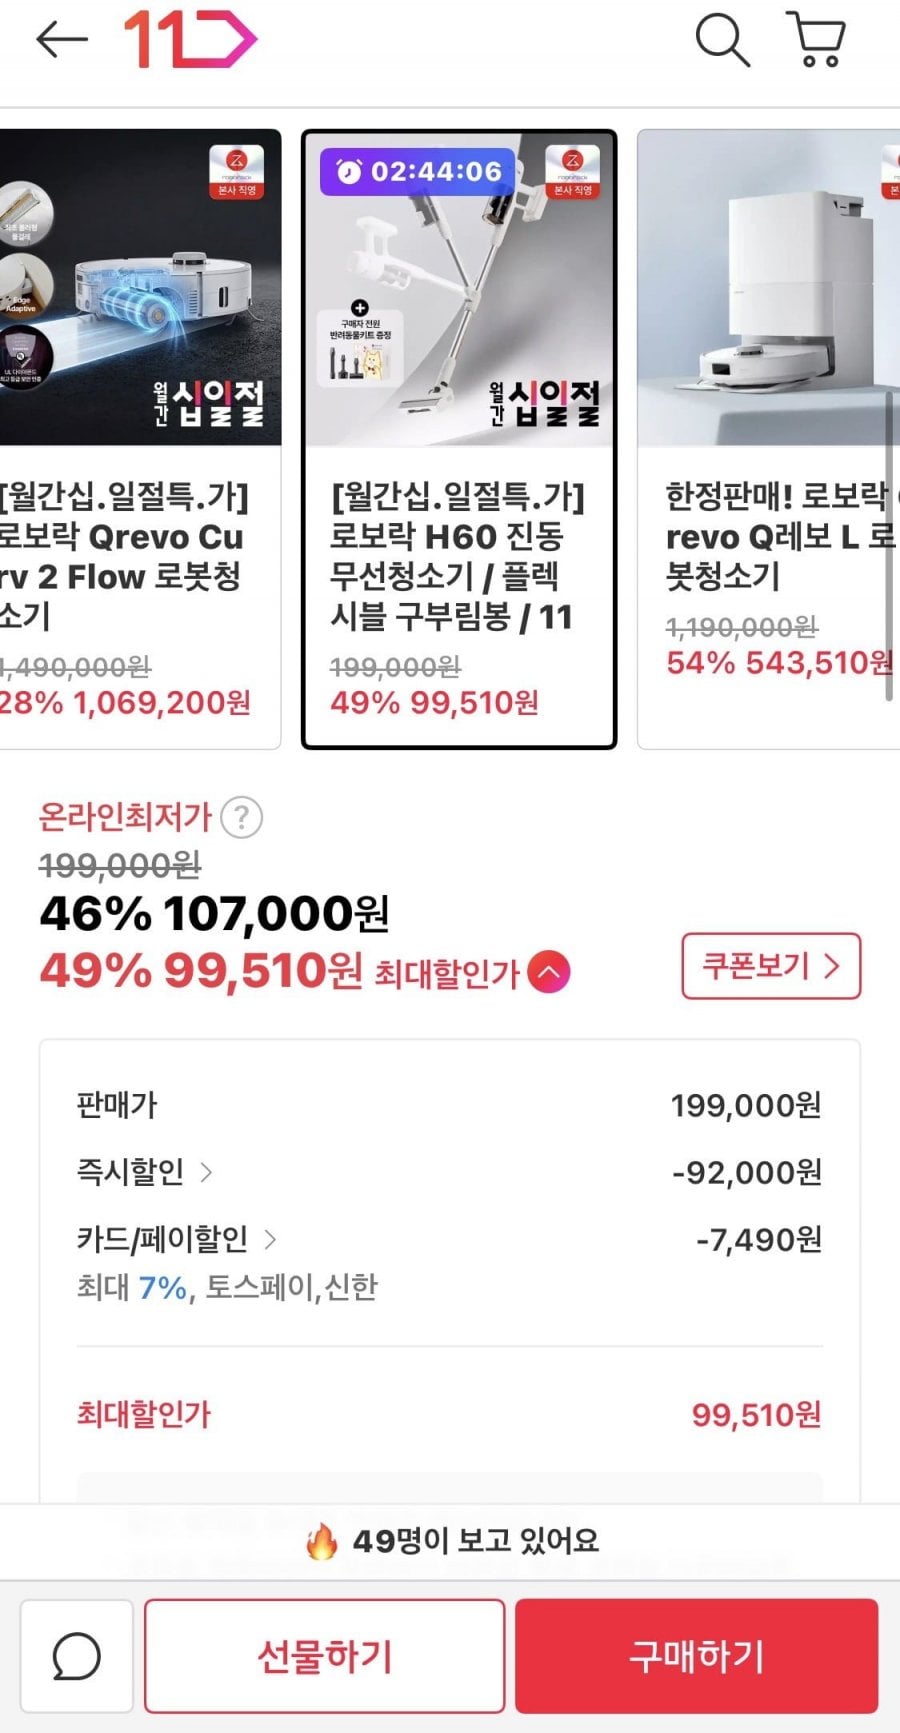Expand 즉시할인 details chevron
The height and width of the screenshot is (1733, 900).
coord(206,1172)
